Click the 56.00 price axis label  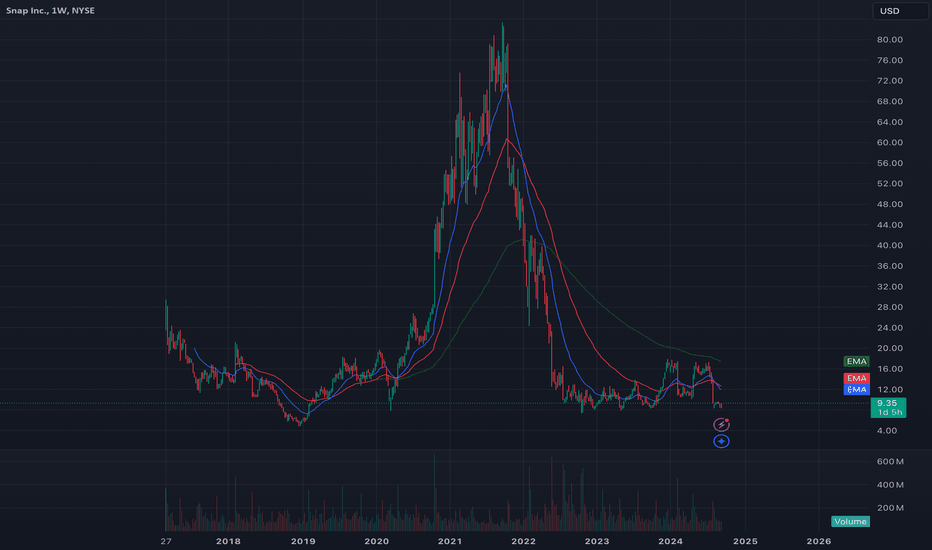[890, 164]
